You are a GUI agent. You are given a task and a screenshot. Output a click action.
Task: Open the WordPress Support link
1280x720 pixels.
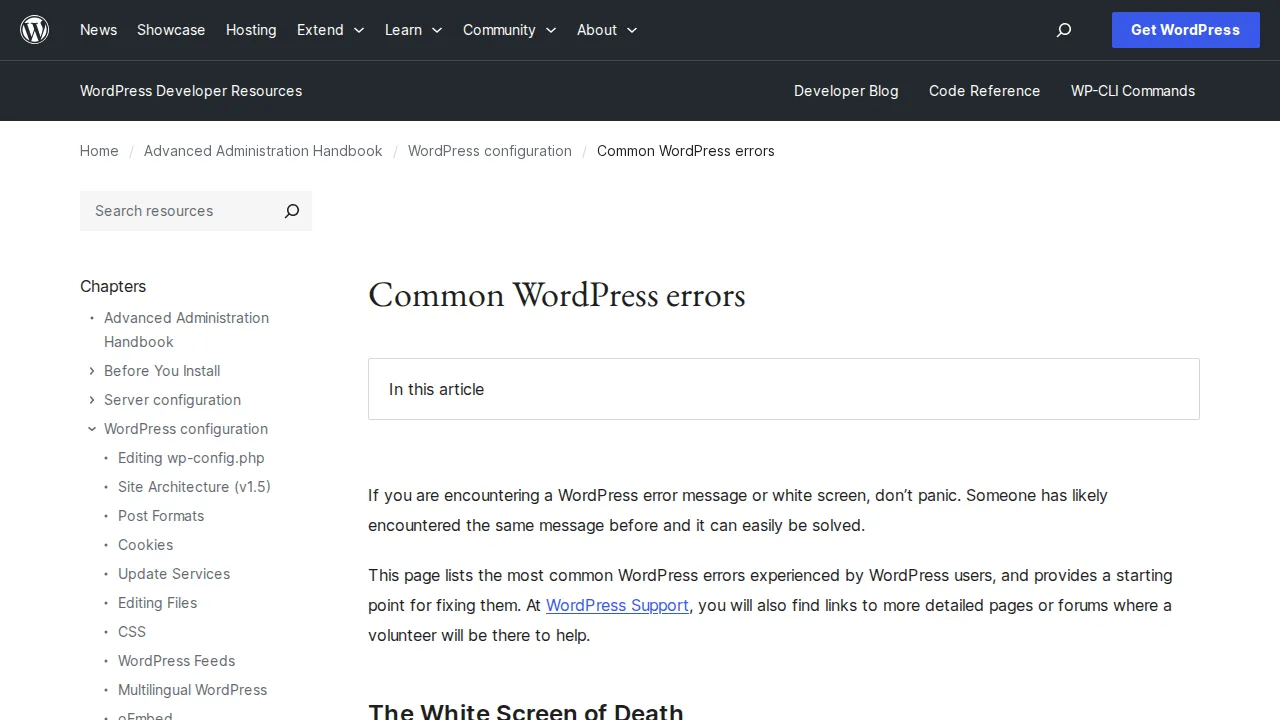pos(617,605)
